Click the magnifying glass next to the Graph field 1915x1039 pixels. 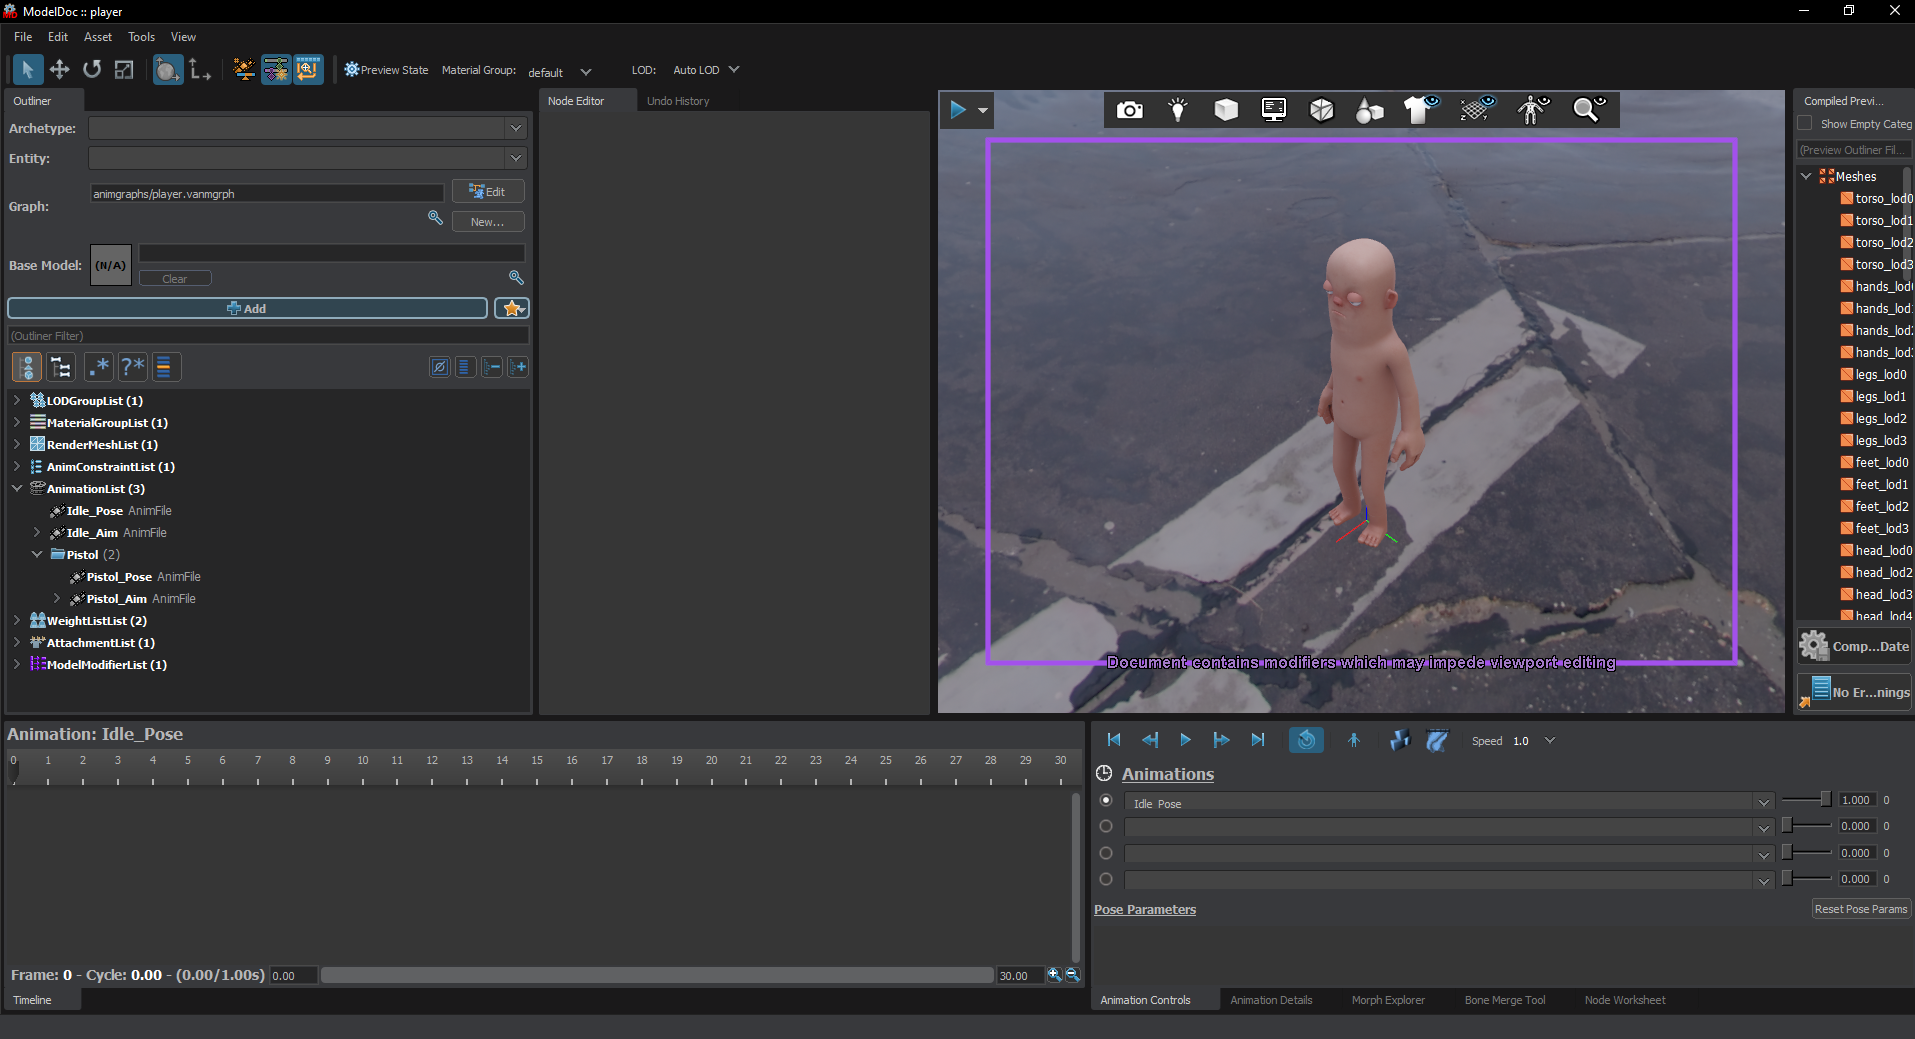coord(434,217)
